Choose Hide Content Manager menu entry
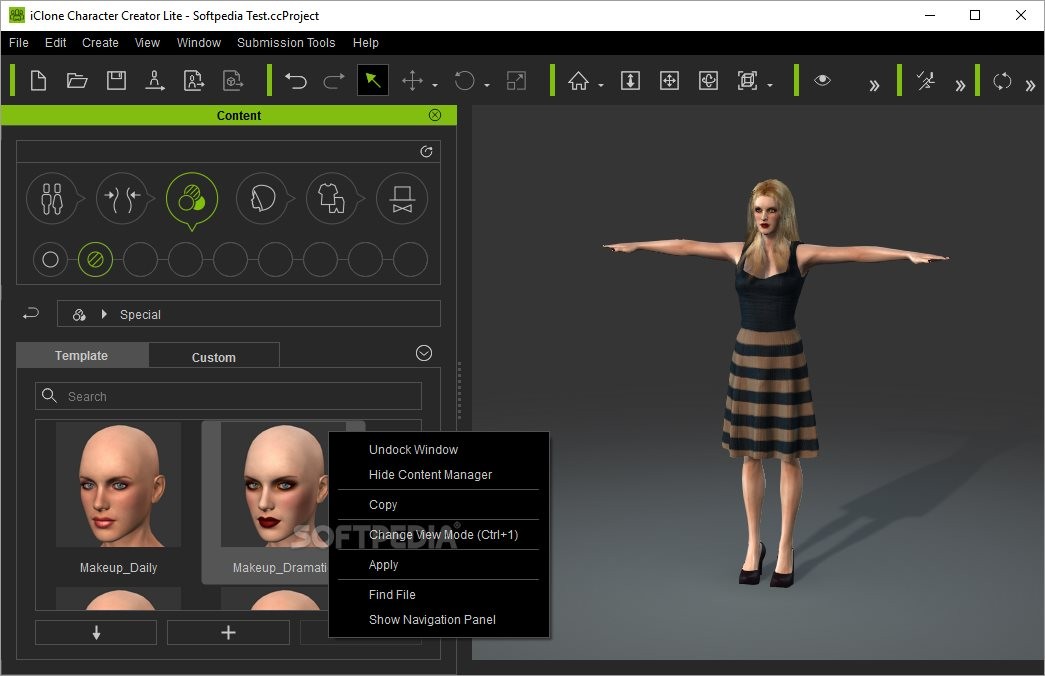 pos(431,475)
